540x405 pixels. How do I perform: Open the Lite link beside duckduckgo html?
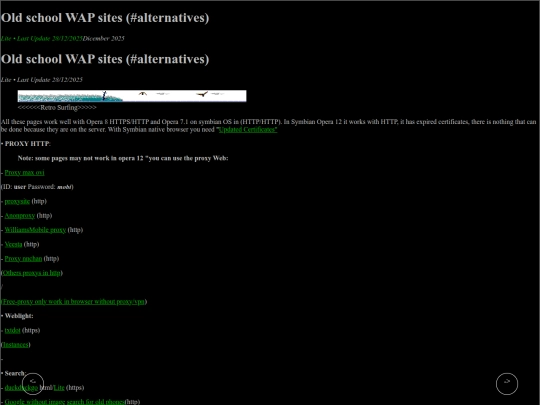(x=59, y=388)
